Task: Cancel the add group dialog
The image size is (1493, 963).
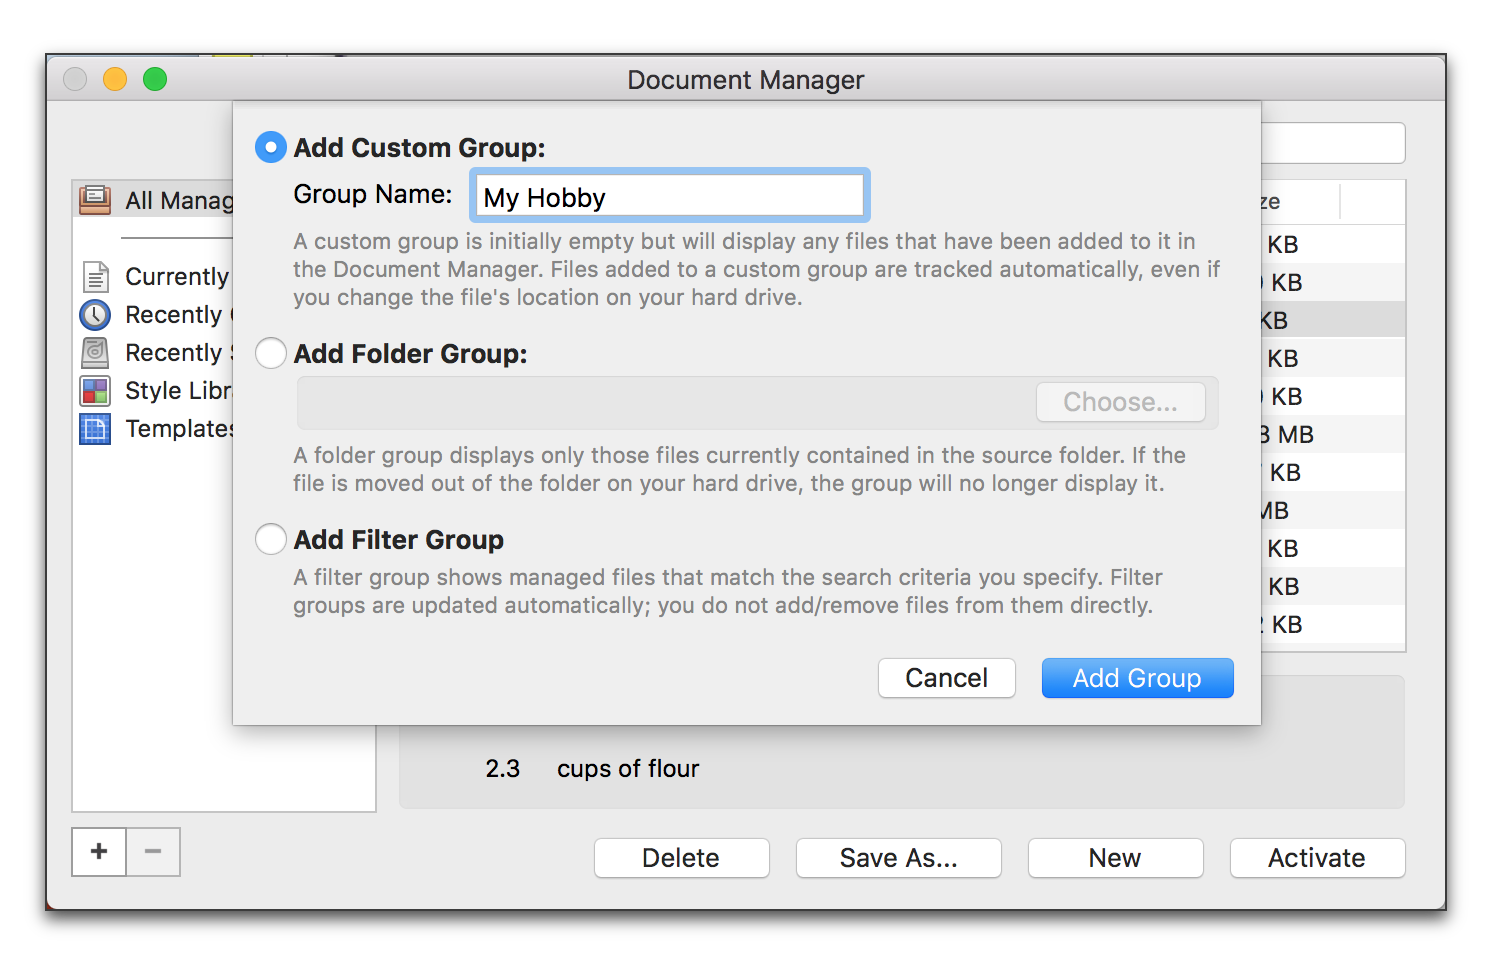Action: point(946,678)
